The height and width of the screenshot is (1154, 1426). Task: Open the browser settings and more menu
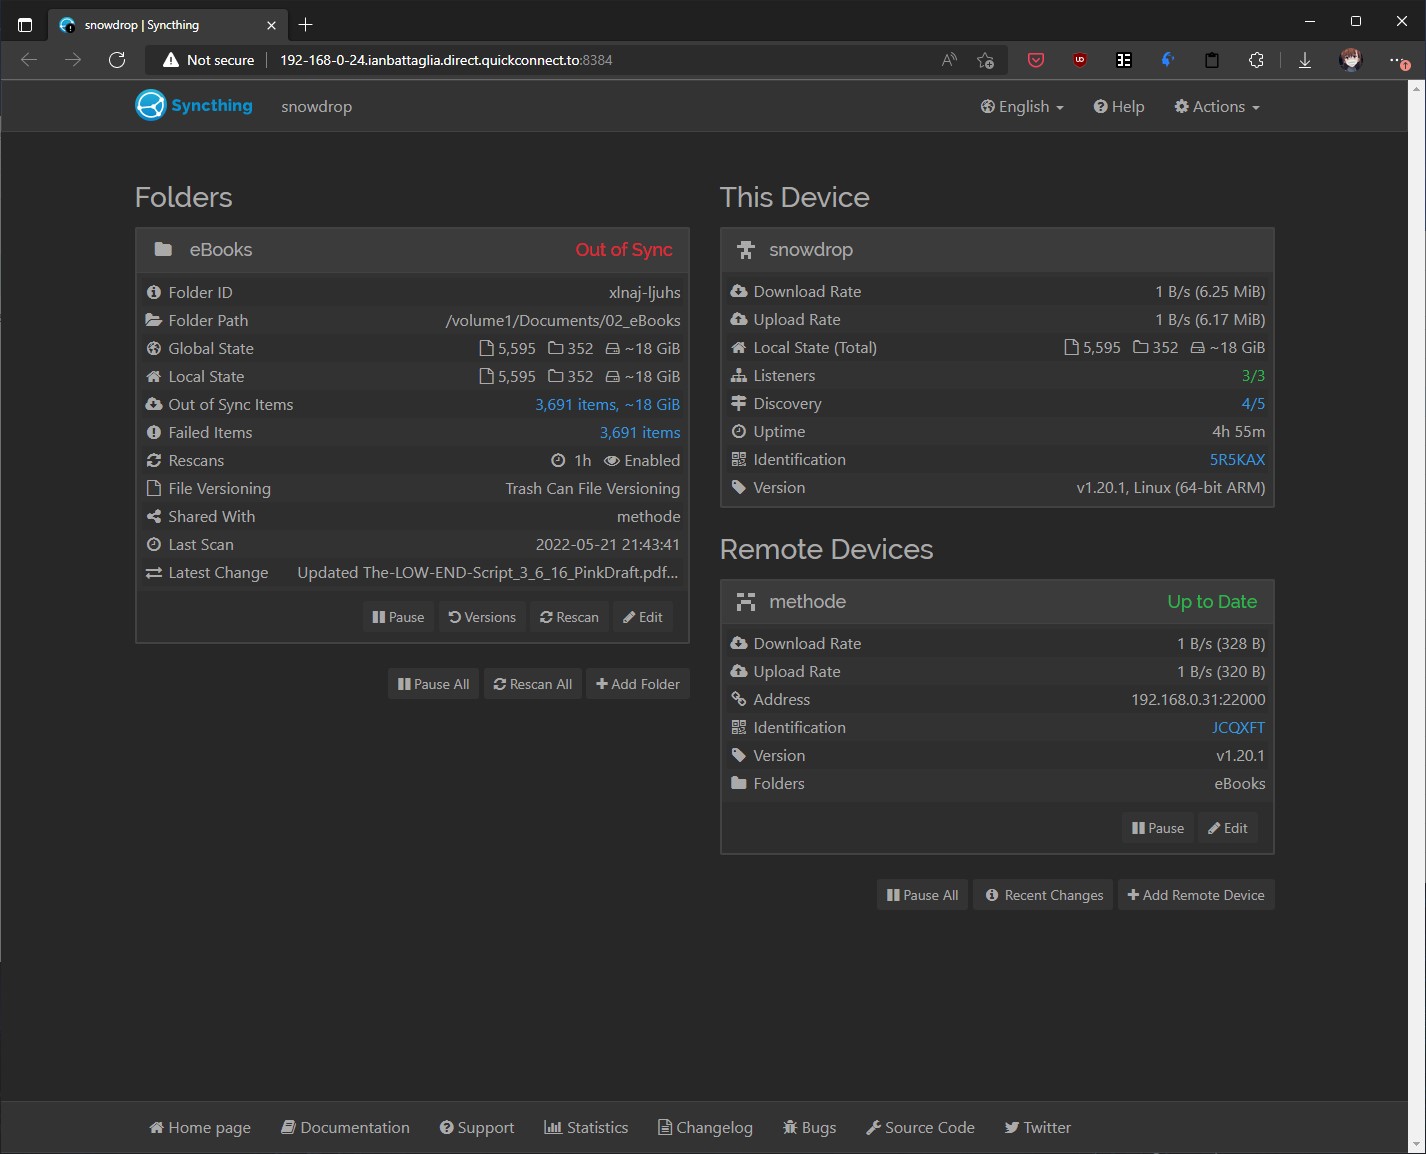pos(1398,60)
